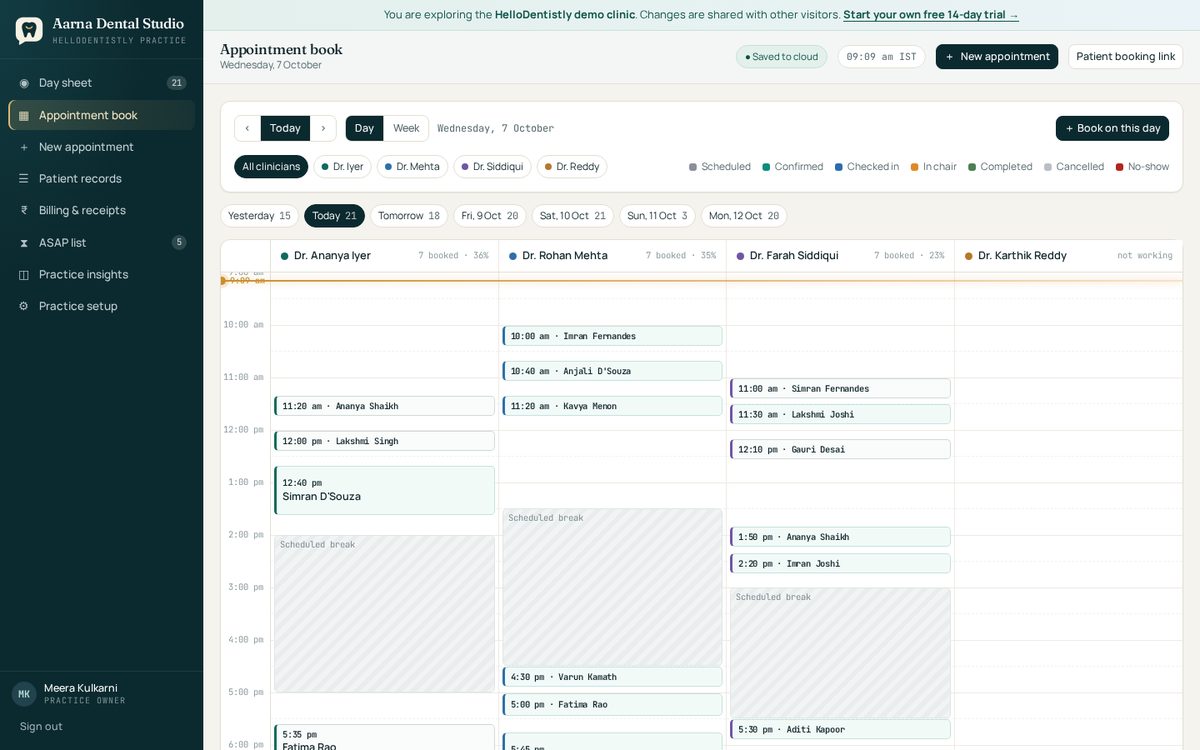
Task: Select the Fri, 9 Oct date tab
Action: pyautogui.click(x=490, y=216)
